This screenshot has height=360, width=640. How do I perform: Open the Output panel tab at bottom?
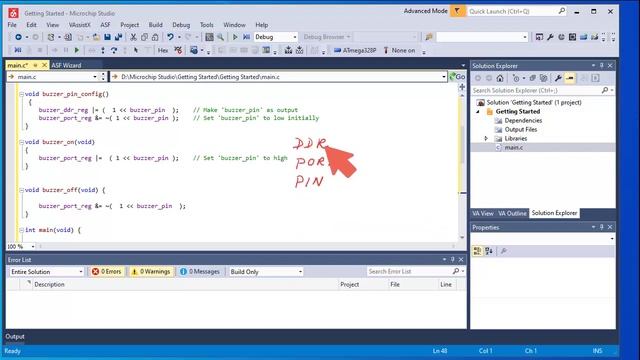click(x=15, y=337)
